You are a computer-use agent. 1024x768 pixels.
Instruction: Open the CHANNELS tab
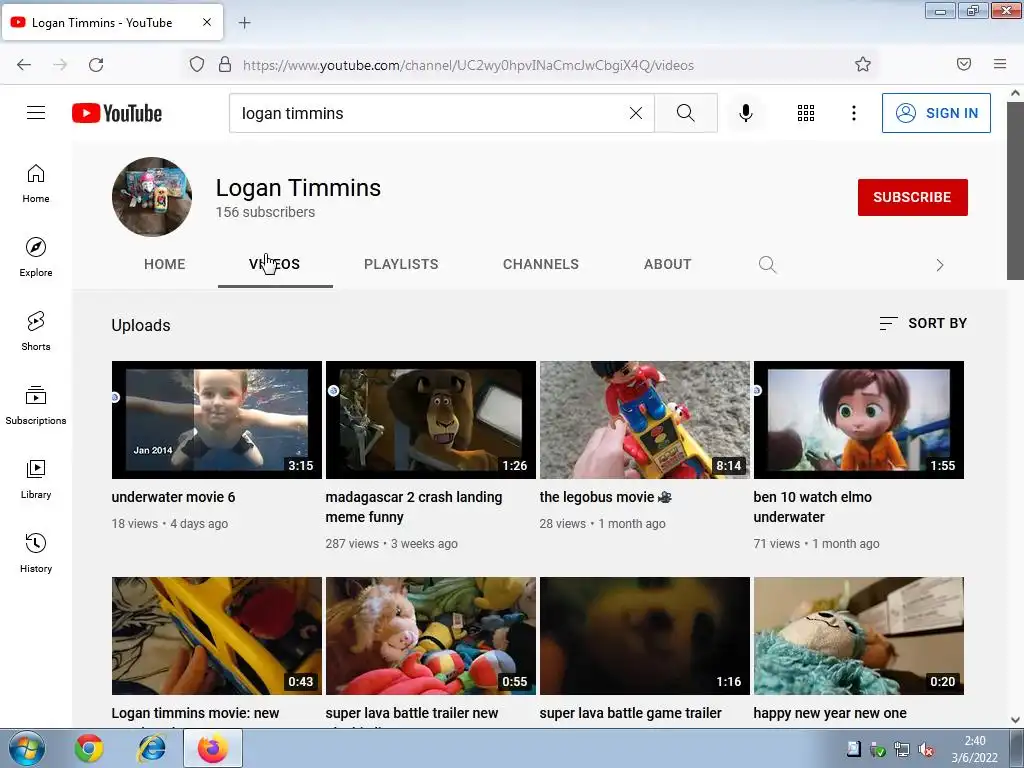pos(541,264)
